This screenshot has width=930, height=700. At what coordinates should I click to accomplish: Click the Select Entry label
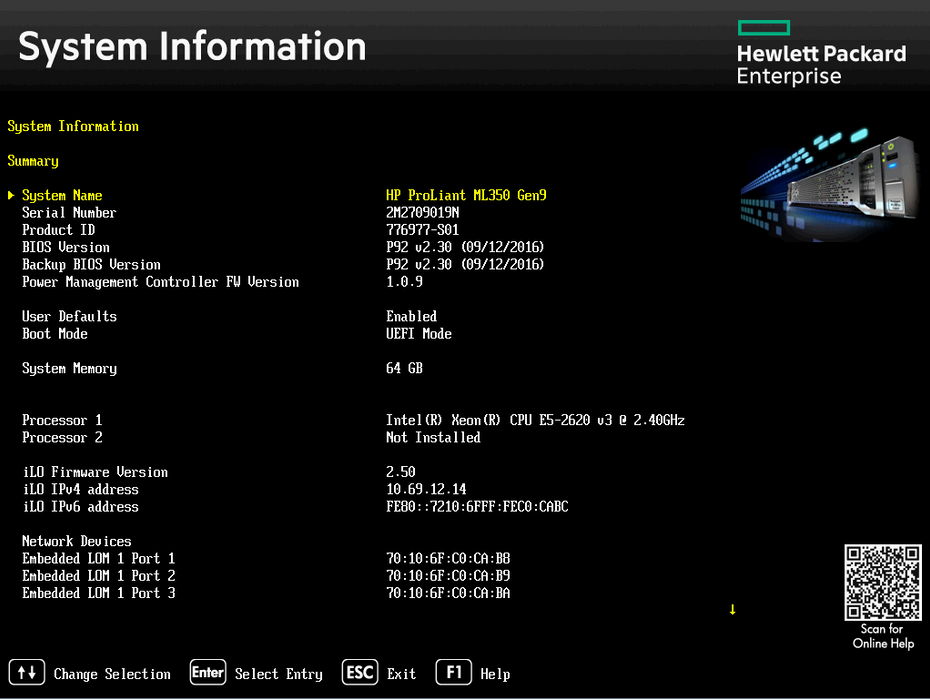click(279, 674)
